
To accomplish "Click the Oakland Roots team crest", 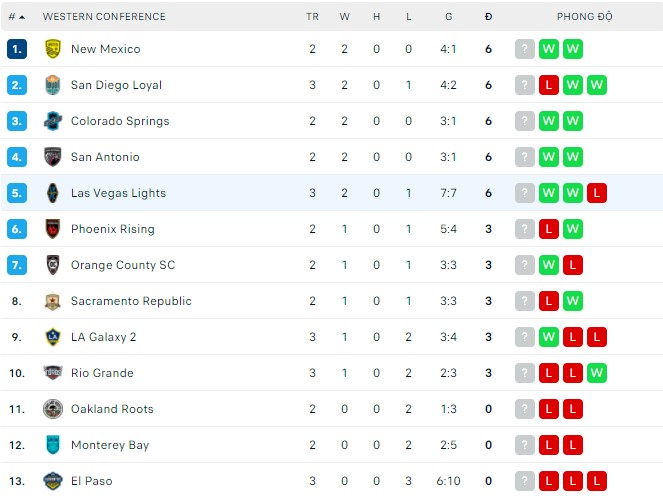I will tap(53, 409).
